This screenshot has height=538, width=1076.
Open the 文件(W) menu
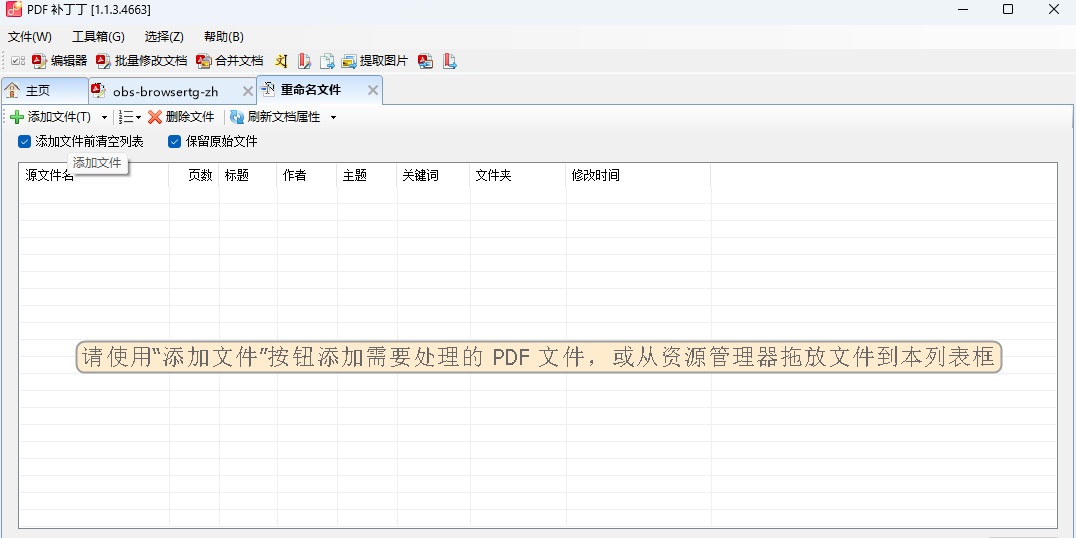pos(29,37)
